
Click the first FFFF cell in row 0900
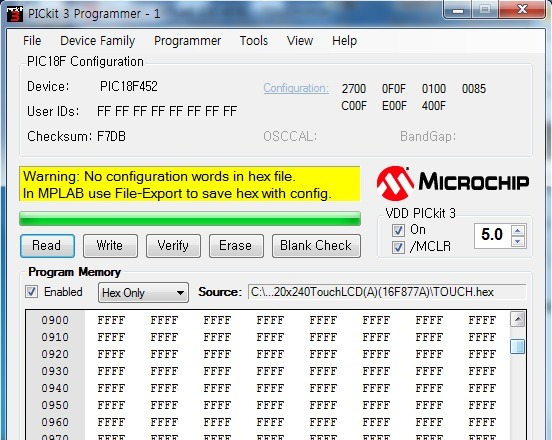pyautogui.click(x=111, y=320)
